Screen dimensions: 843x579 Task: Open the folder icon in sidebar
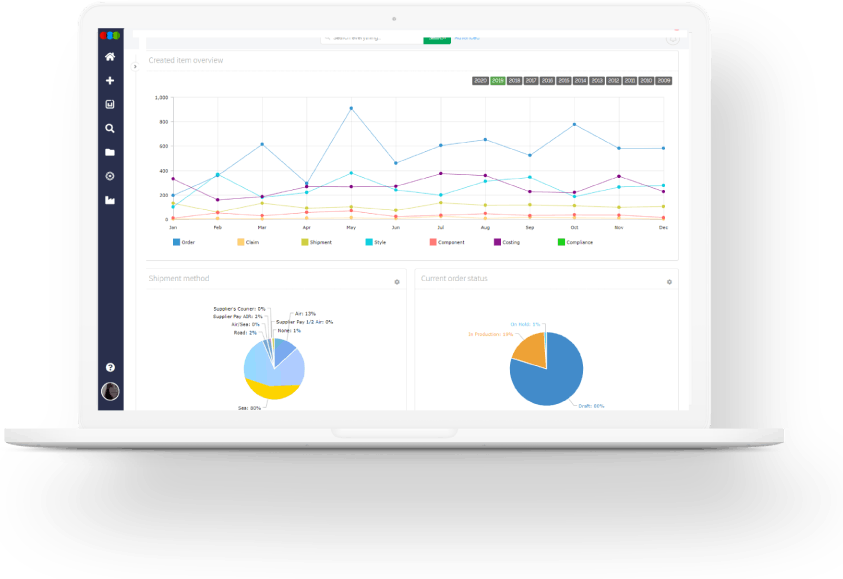click(x=110, y=152)
